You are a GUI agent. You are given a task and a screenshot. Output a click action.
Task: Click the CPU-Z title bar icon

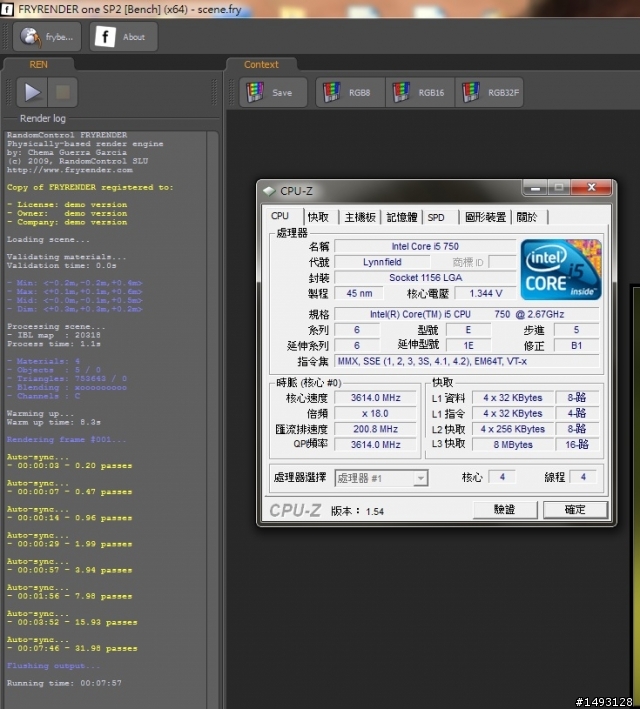click(269, 191)
